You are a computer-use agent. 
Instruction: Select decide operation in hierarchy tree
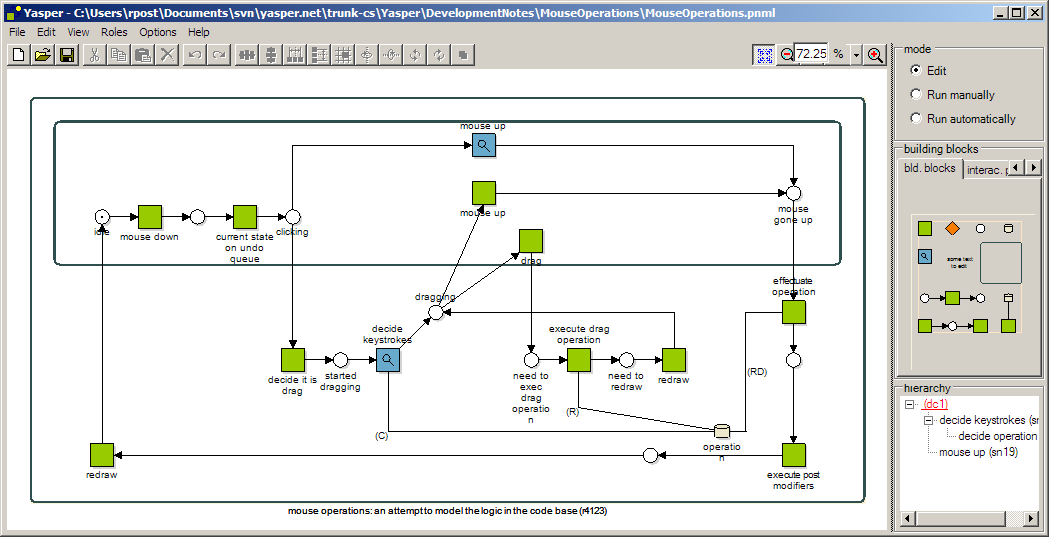point(997,436)
